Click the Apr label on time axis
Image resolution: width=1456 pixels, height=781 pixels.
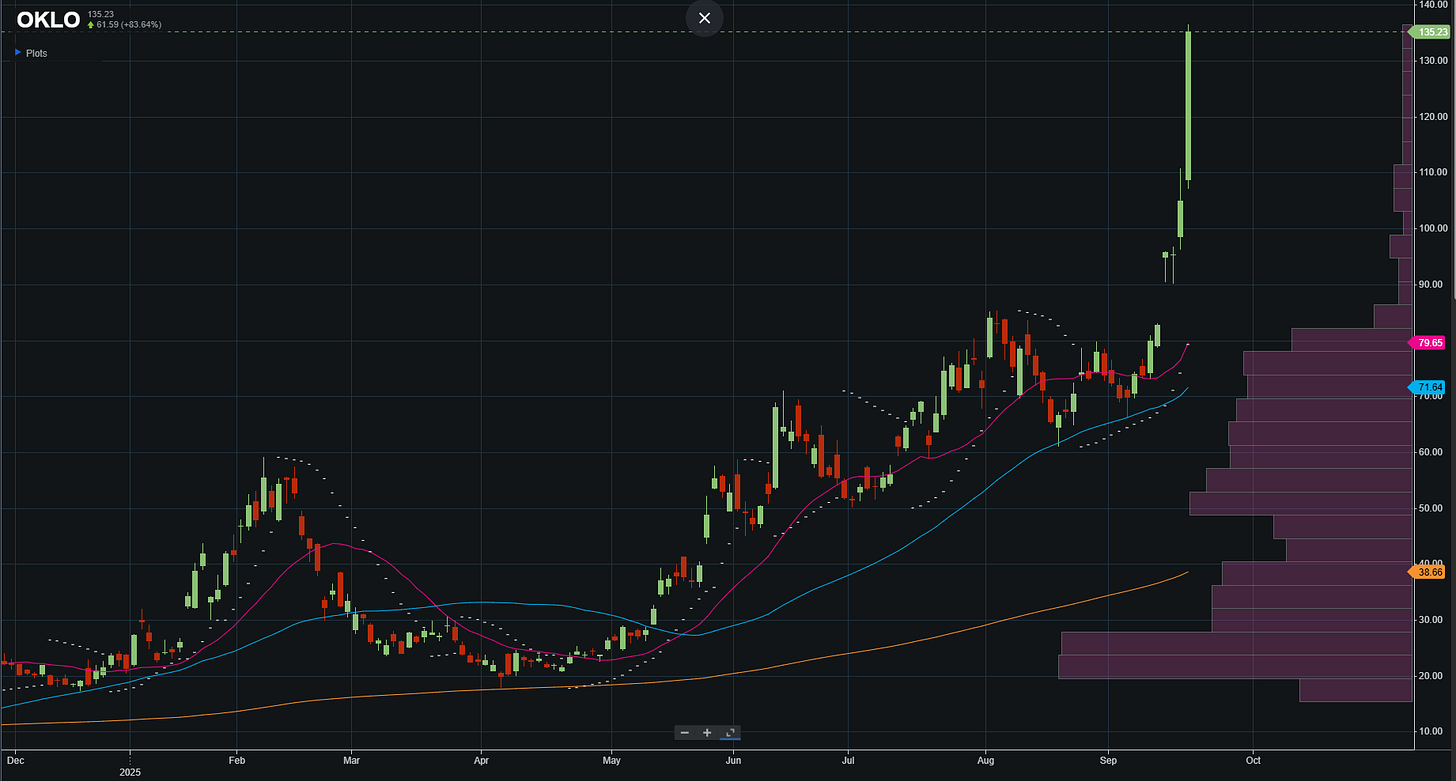(x=480, y=760)
